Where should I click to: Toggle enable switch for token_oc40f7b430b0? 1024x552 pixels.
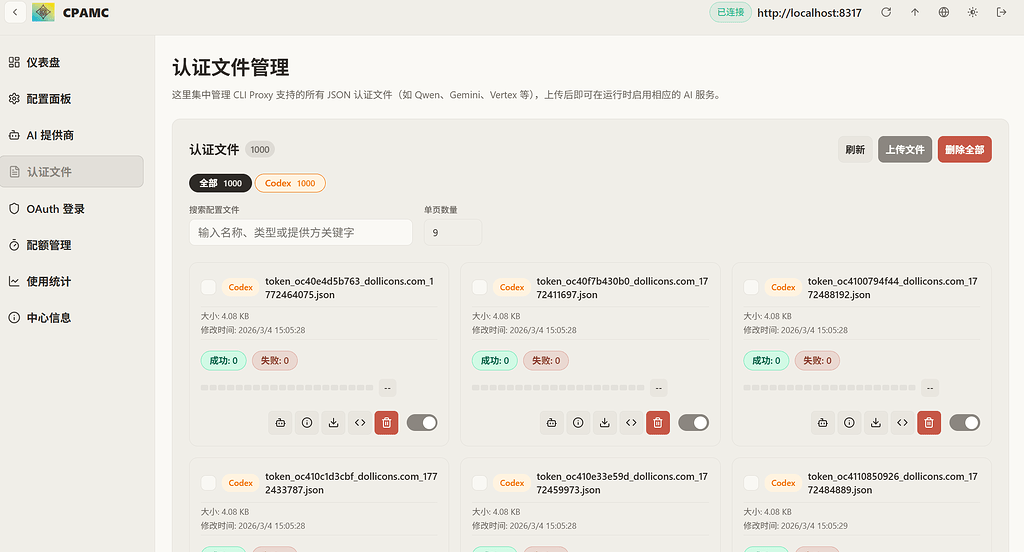(694, 423)
